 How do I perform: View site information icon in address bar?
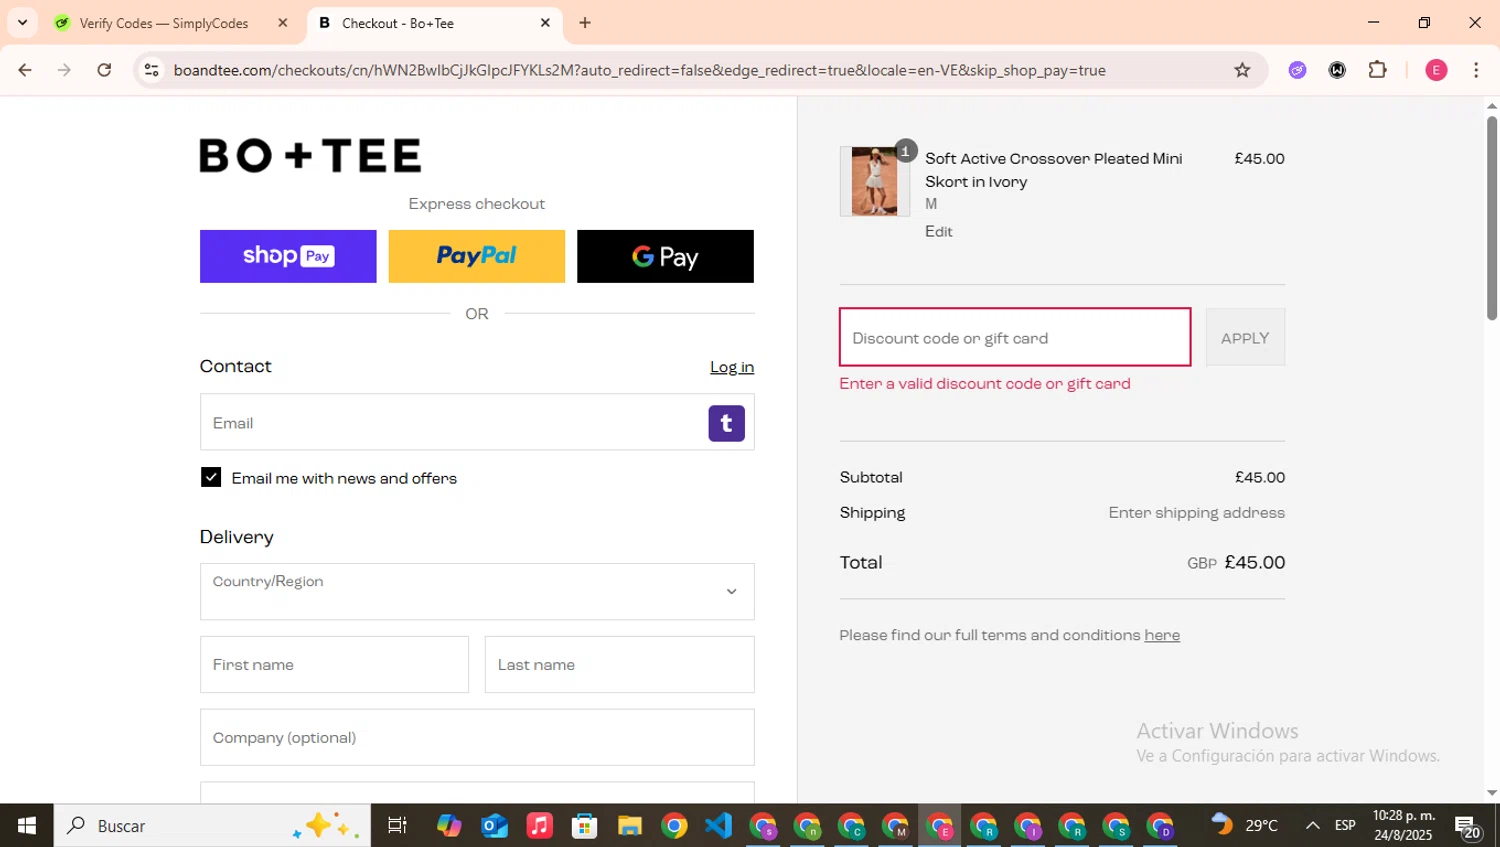point(152,70)
